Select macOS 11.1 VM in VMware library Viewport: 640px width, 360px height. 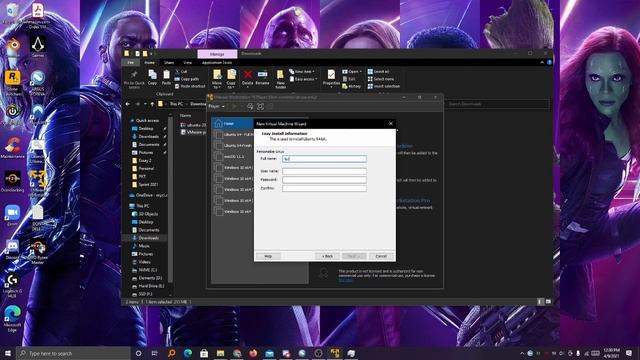tap(233, 156)
